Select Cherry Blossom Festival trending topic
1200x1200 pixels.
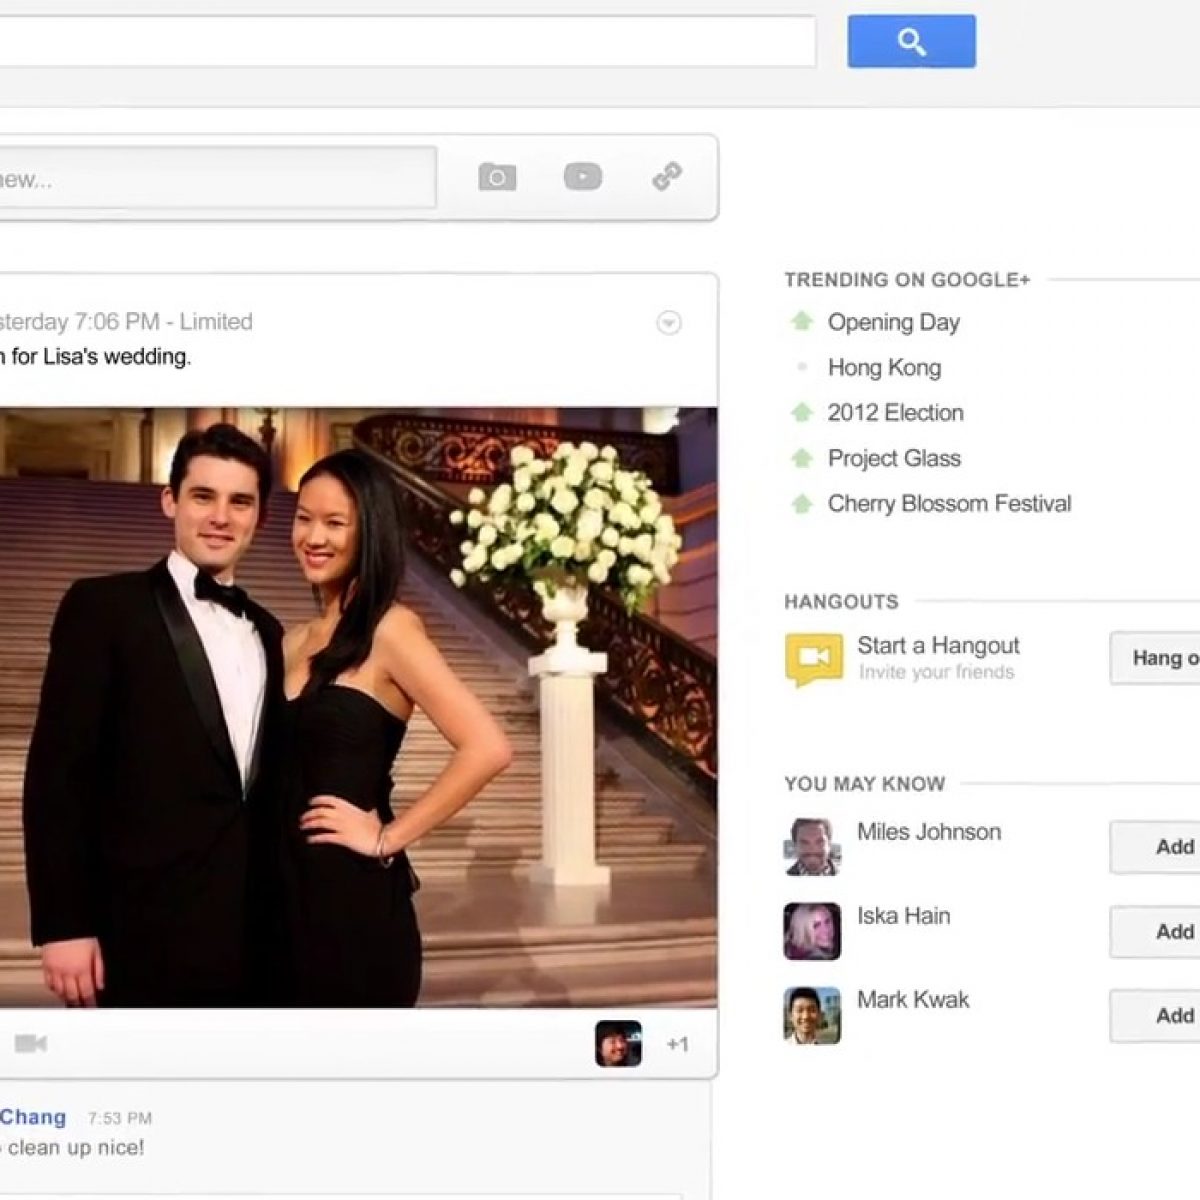[x=948, y=503]
